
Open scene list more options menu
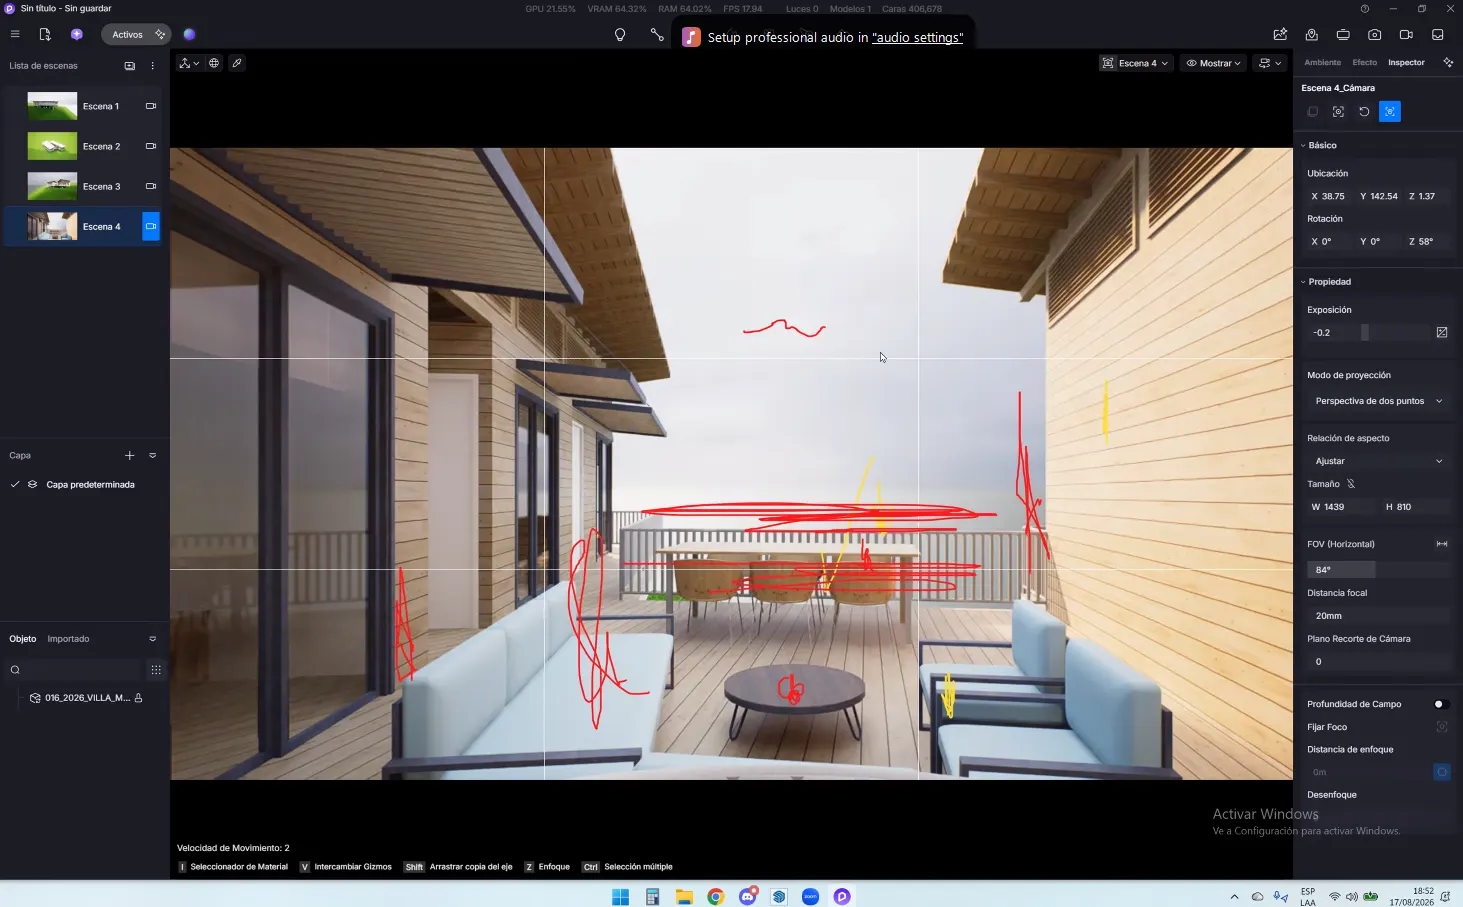tap(152, 66)
